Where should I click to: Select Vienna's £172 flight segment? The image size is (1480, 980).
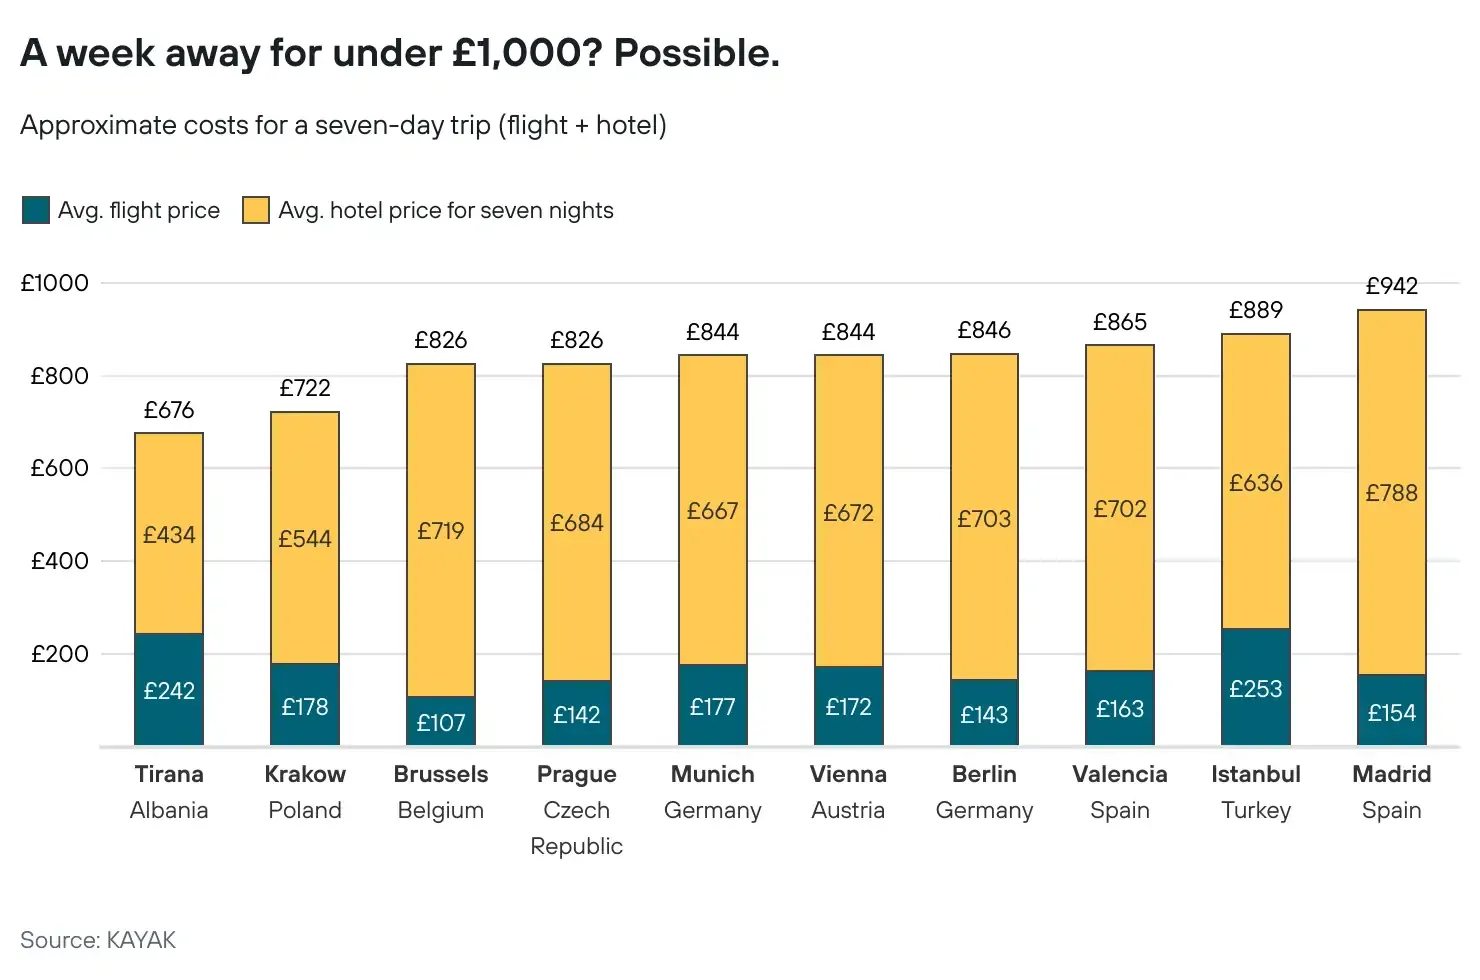(849, 706)
